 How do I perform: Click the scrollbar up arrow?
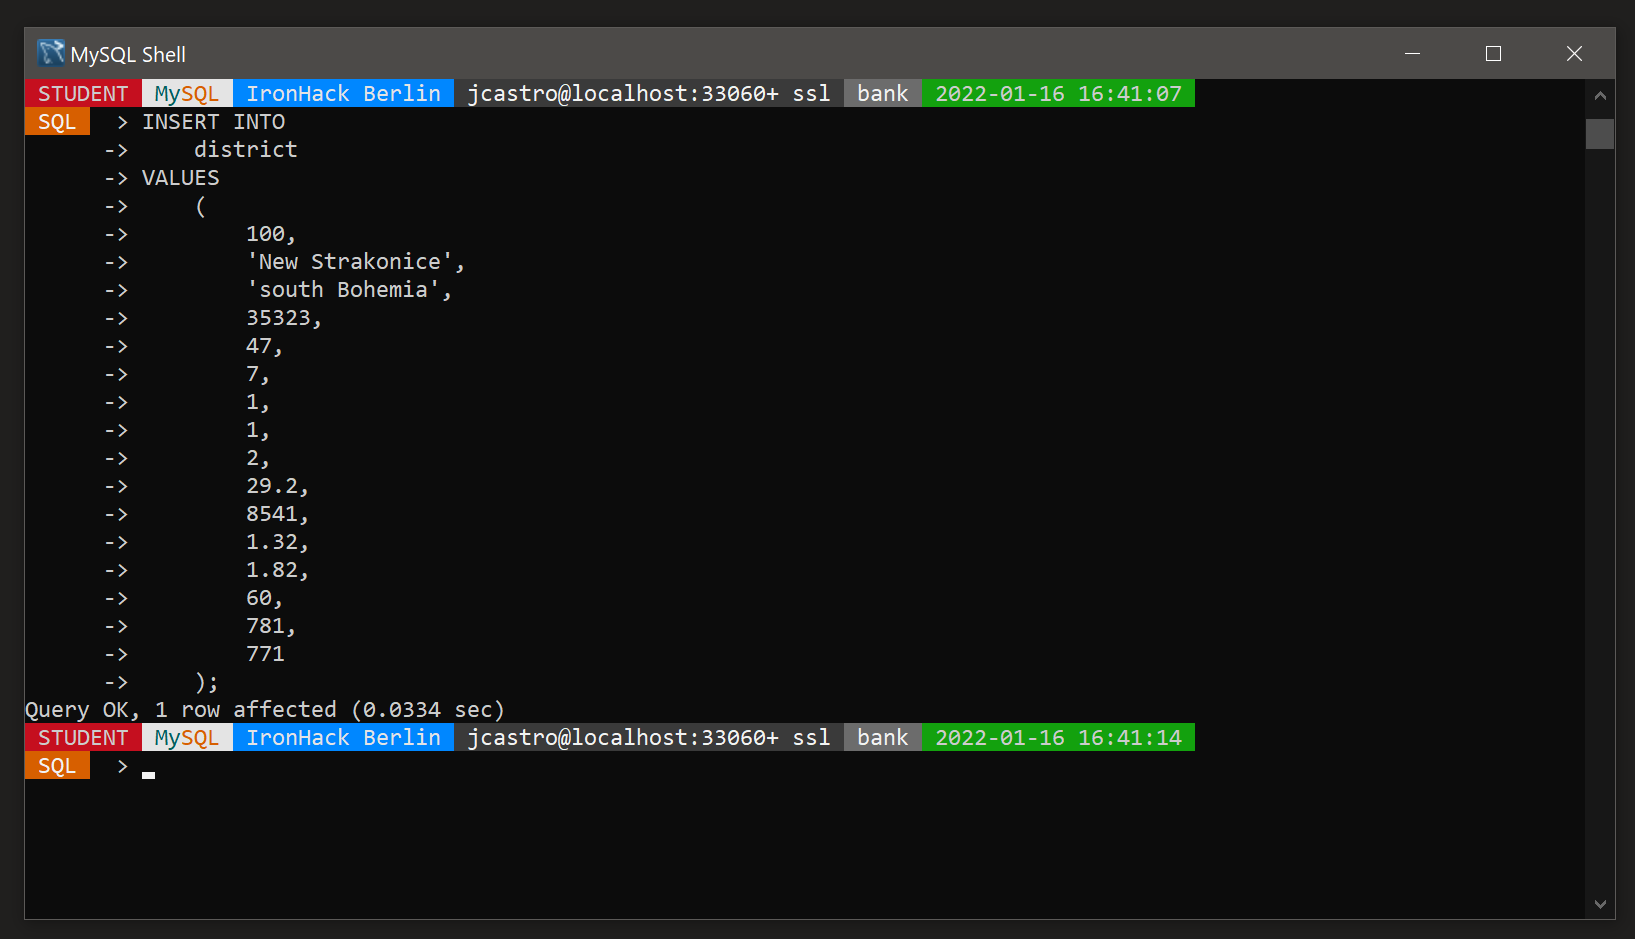pos(1599,95)
